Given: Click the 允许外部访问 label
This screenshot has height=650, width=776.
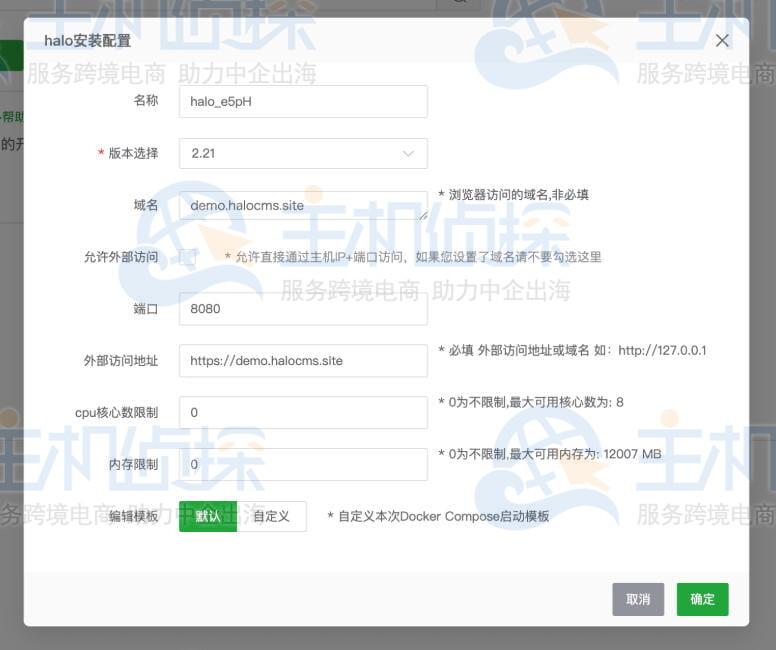Looking at the screenshot, I should (121, 257).
